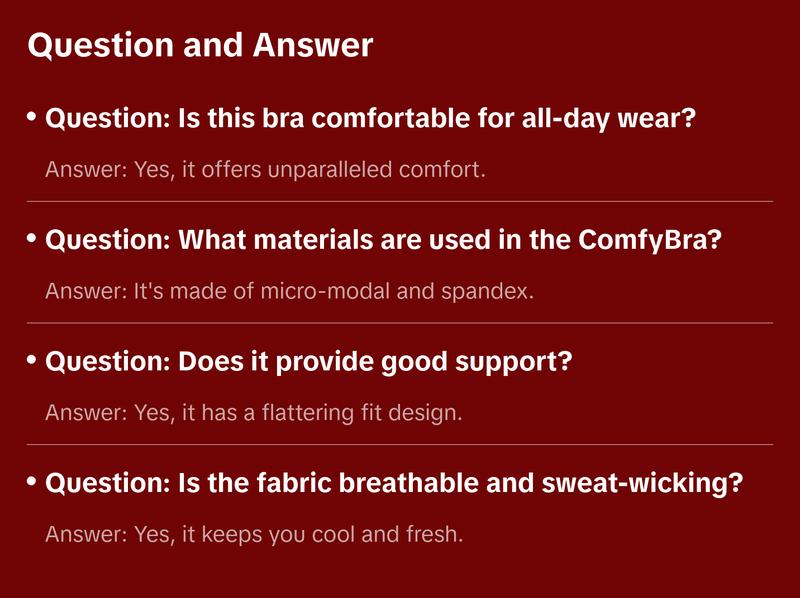Click the Question and Answer heading

coord(200,46)
